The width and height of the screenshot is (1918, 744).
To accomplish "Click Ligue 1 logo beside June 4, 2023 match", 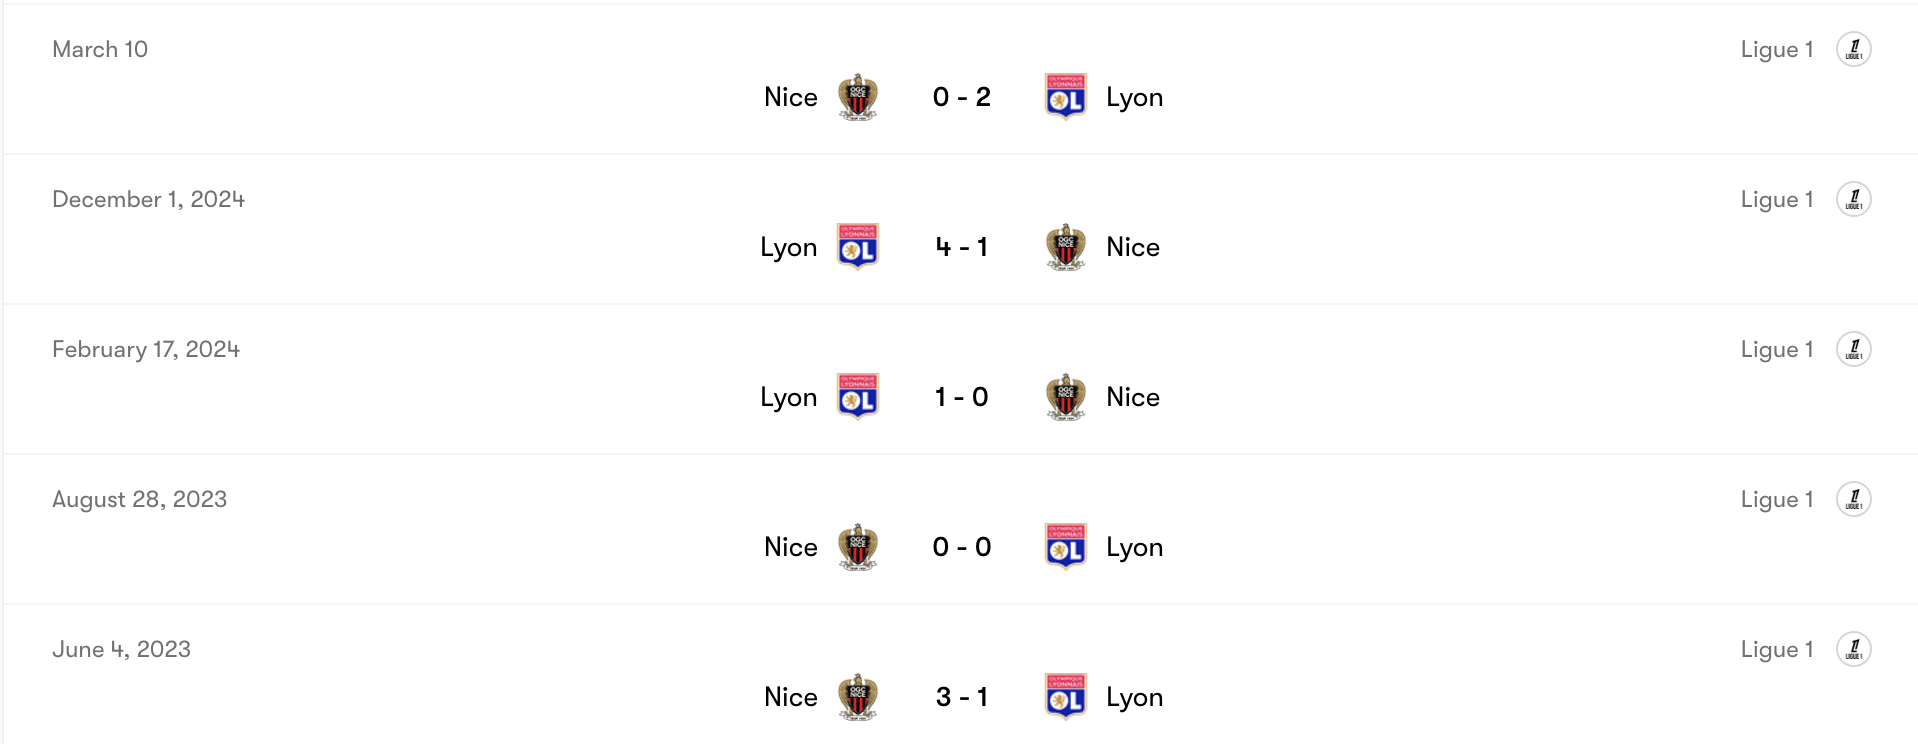I will pos(1853,649).
